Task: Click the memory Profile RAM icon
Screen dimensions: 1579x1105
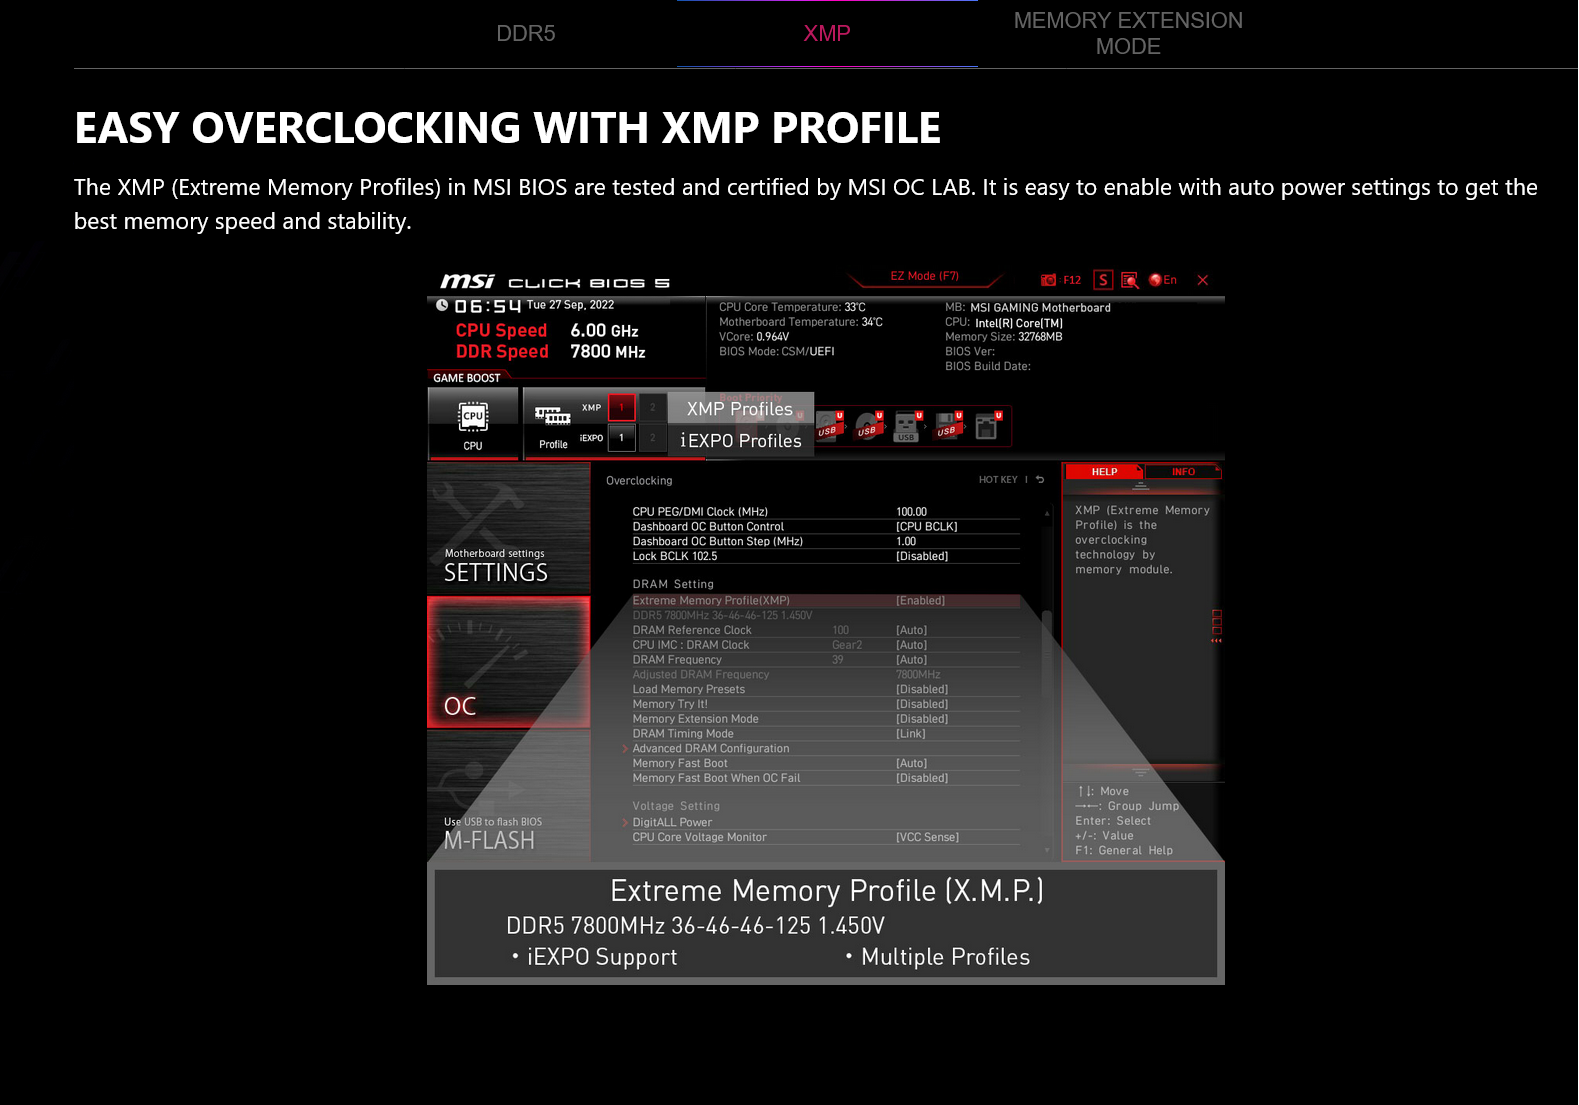Action: pyautogui.click(x=552, y=417)
